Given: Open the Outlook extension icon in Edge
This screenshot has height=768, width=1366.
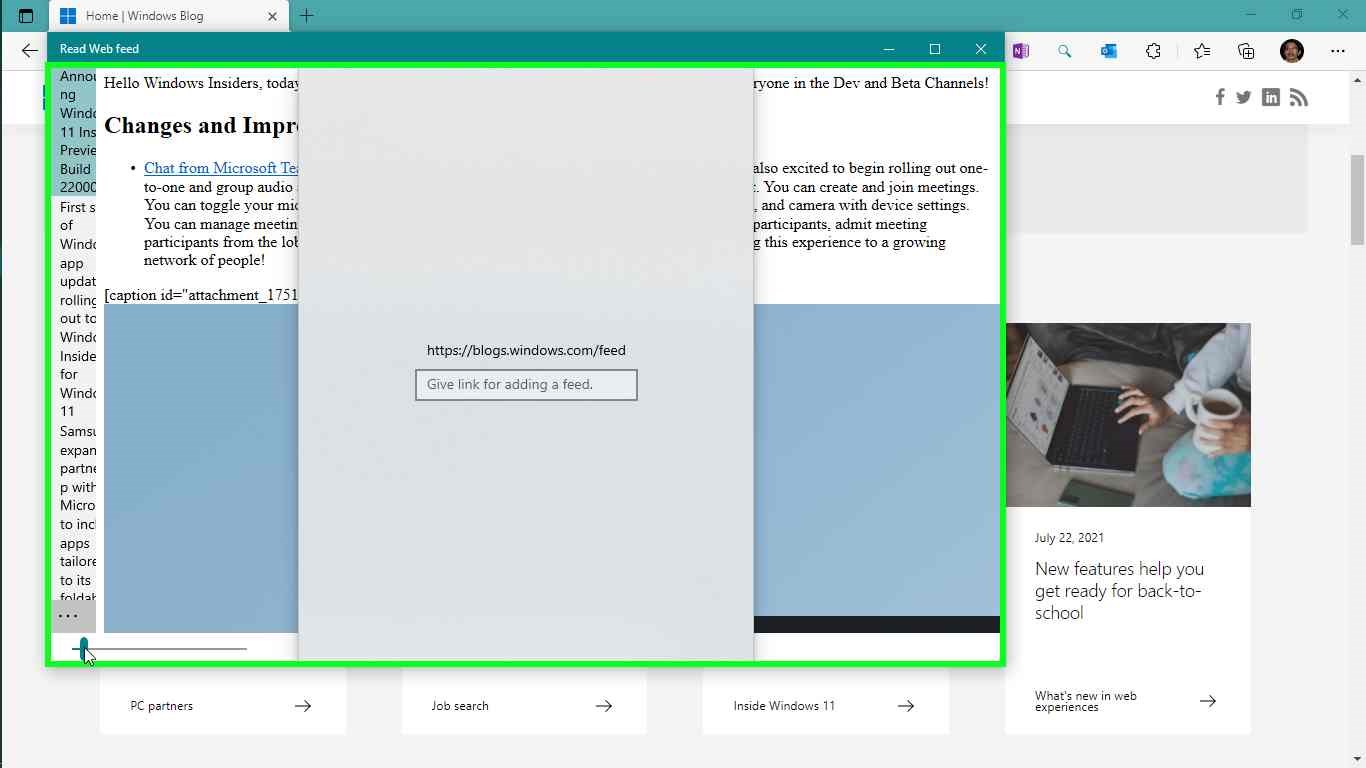Looking at the screenshot, I should (1108, 51).
